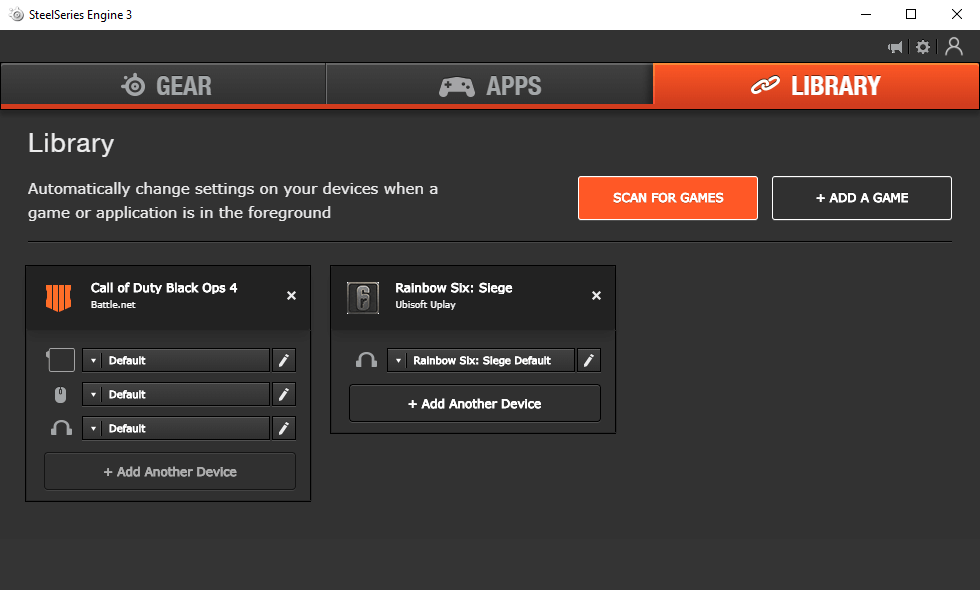Screen dimensions: 980x590
Task: Edit the mouse config for Call of Duty
Action: coord(284,394)
